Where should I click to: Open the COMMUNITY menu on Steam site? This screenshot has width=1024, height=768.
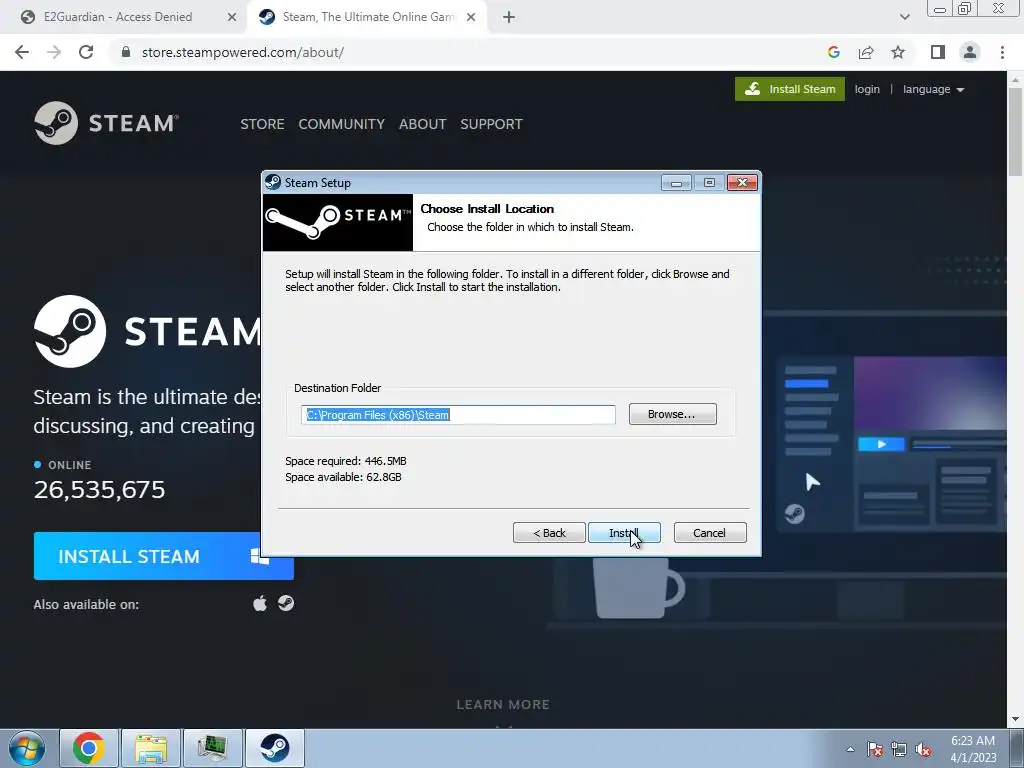pyautogui.click(x=342, y=124)
